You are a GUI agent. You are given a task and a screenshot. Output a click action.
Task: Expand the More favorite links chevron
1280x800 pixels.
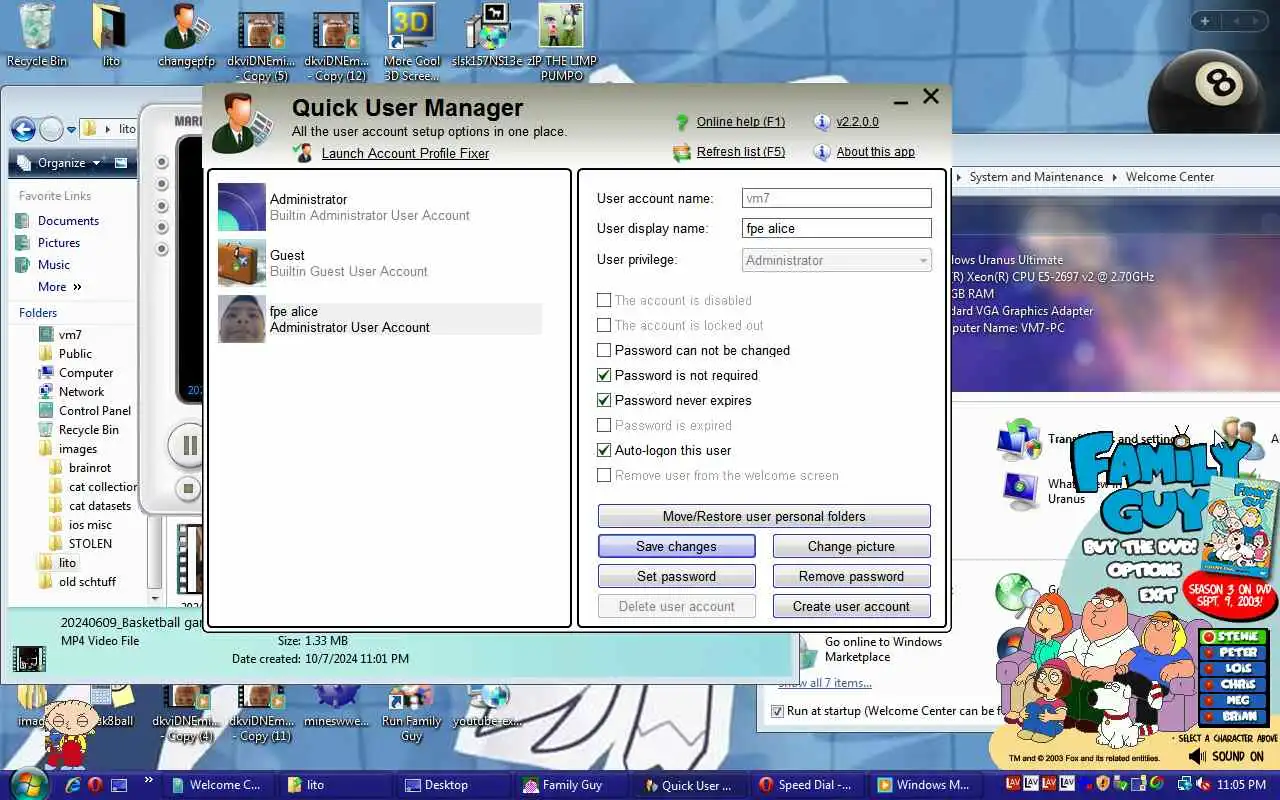pyautogui.click(x=77, y=287)
